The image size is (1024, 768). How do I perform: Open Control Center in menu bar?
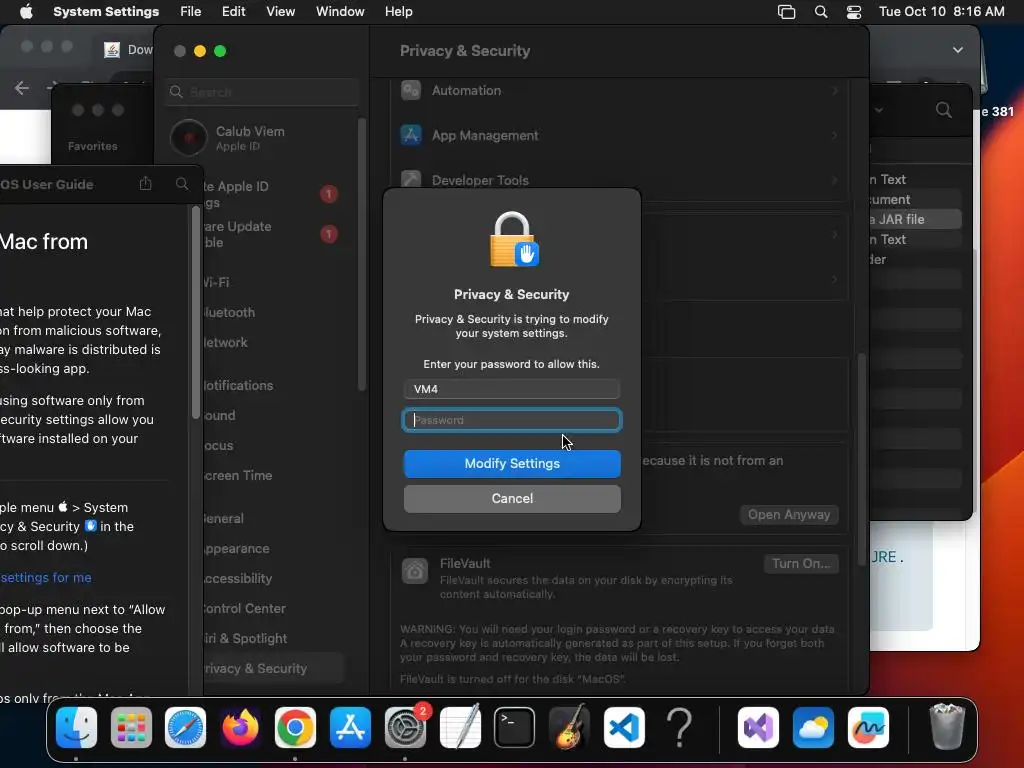point(854,12)
